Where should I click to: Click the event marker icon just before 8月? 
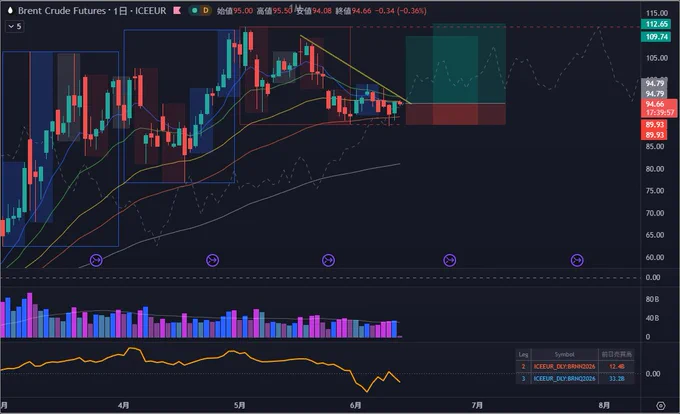pyautogui.click(x=577, y=260)
